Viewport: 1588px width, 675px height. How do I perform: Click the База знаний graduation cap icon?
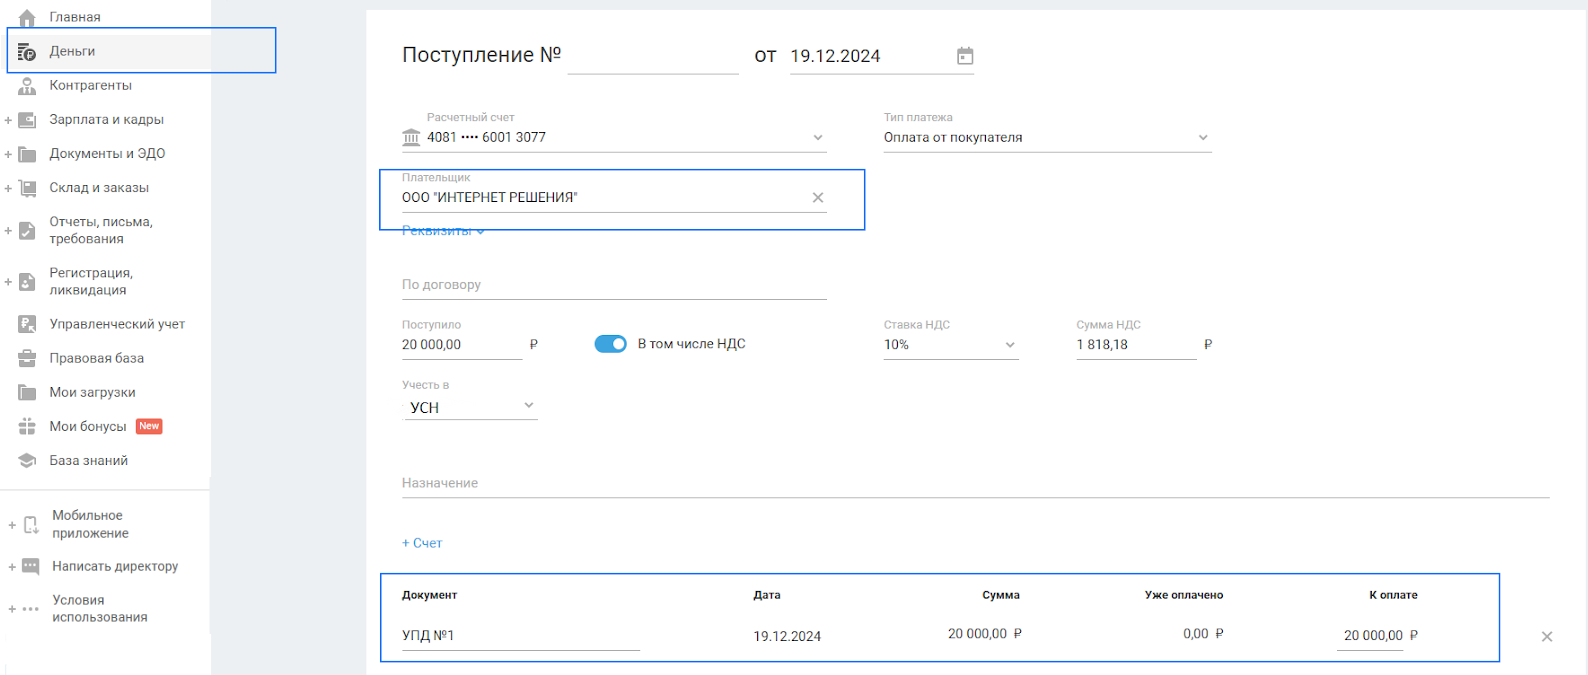27,461
